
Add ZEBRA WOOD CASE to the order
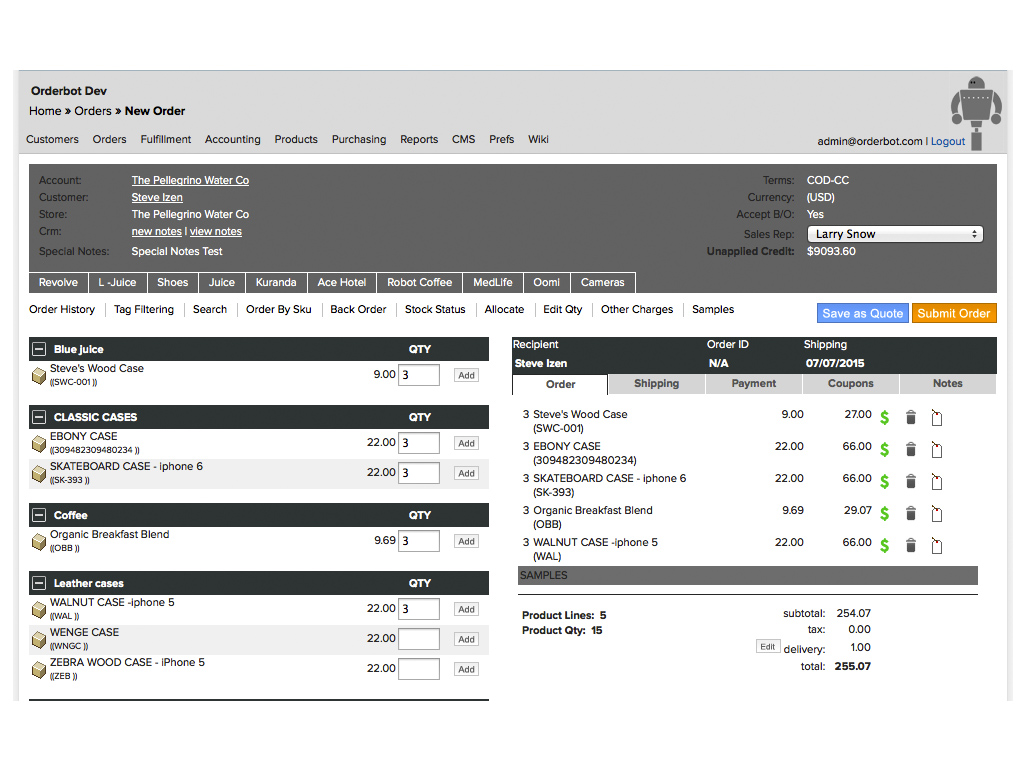pos(466,669)
